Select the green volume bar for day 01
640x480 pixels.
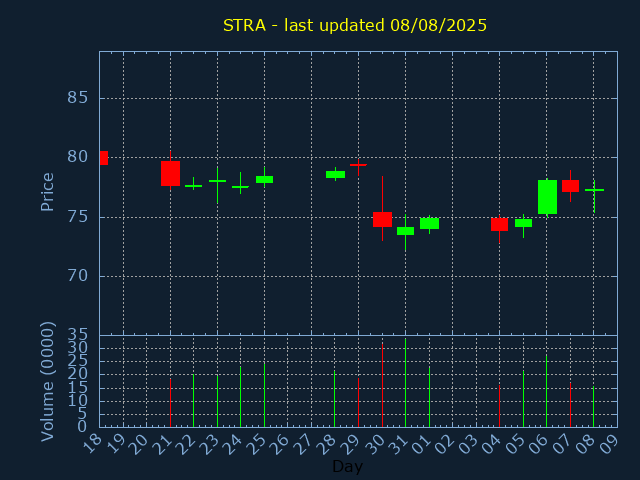point(429,396)
